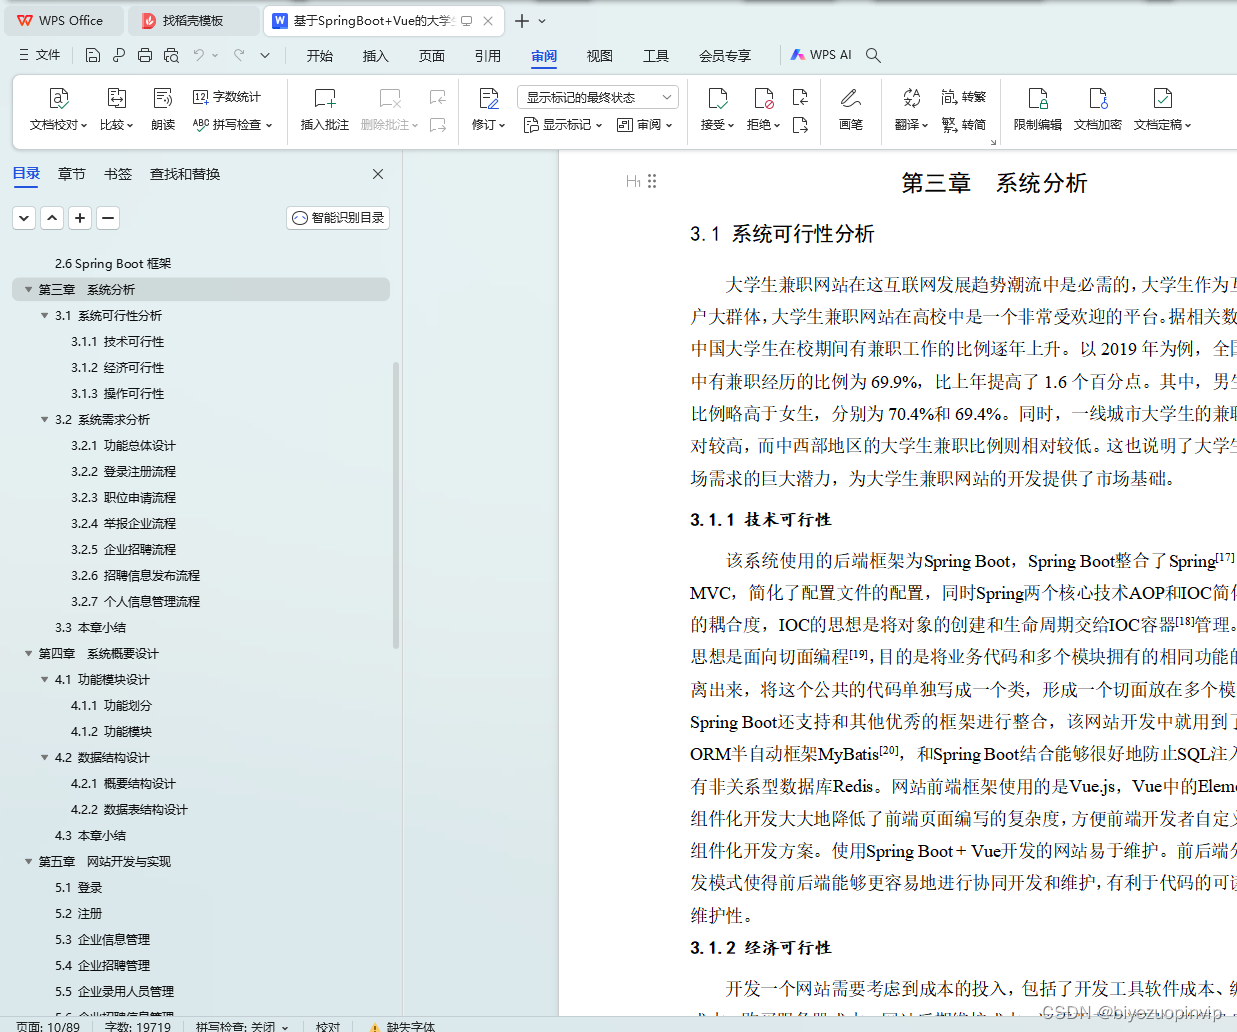This screenshot has height=1032, width=1237.
Task: Click the print preview icon
Action: coord(171,55)
